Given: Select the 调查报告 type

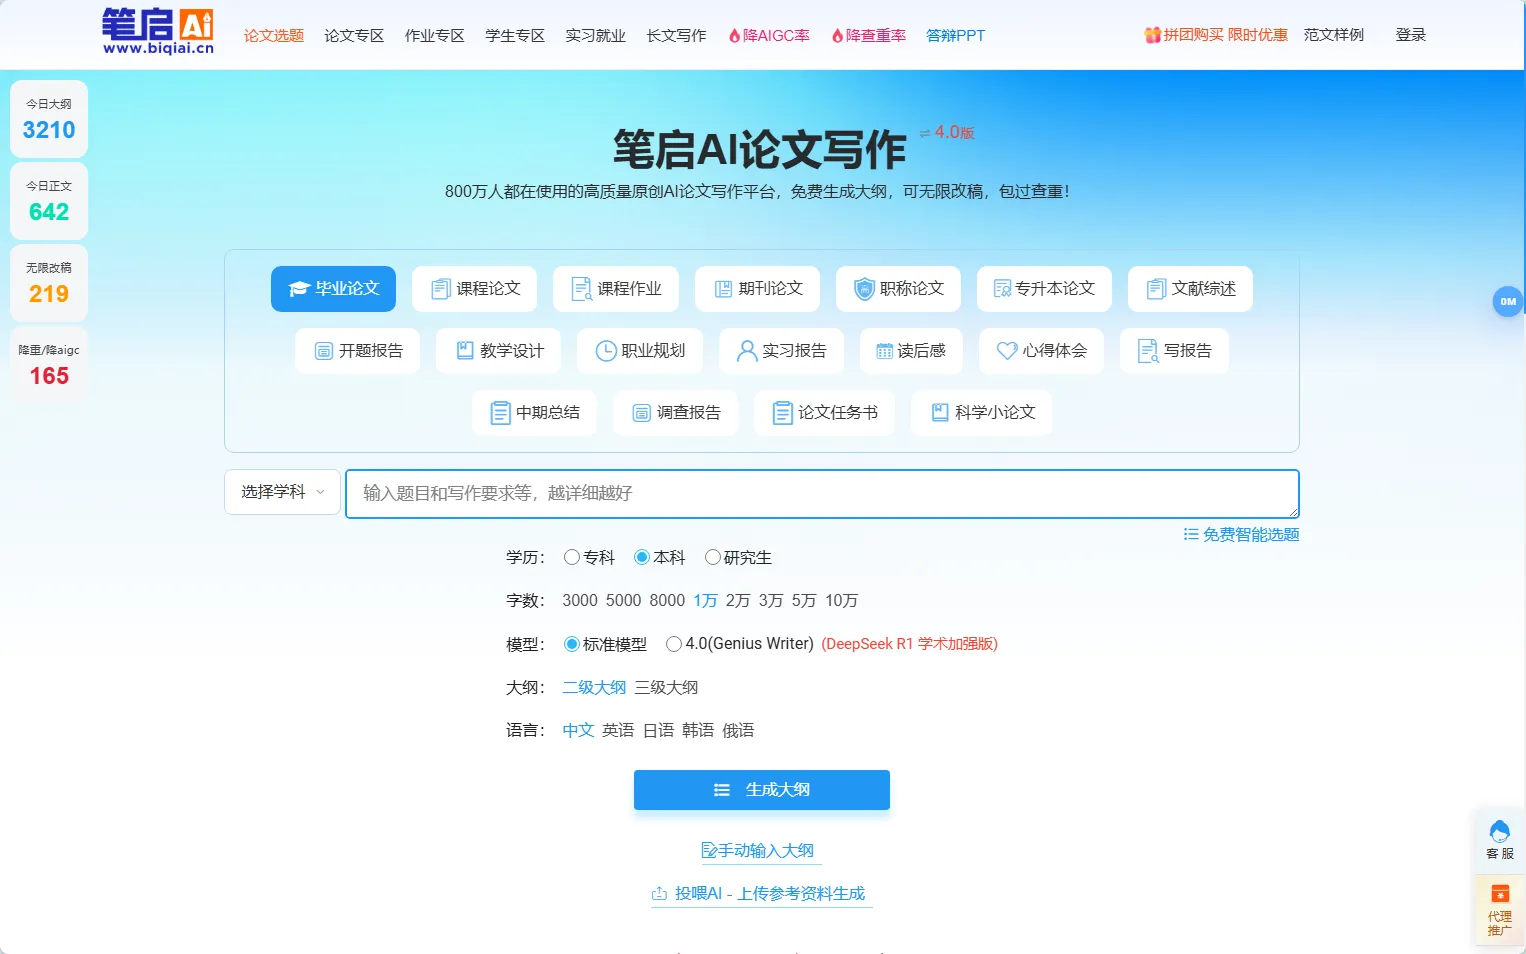Looking at the screenshot, I should (x=675, y=413).
